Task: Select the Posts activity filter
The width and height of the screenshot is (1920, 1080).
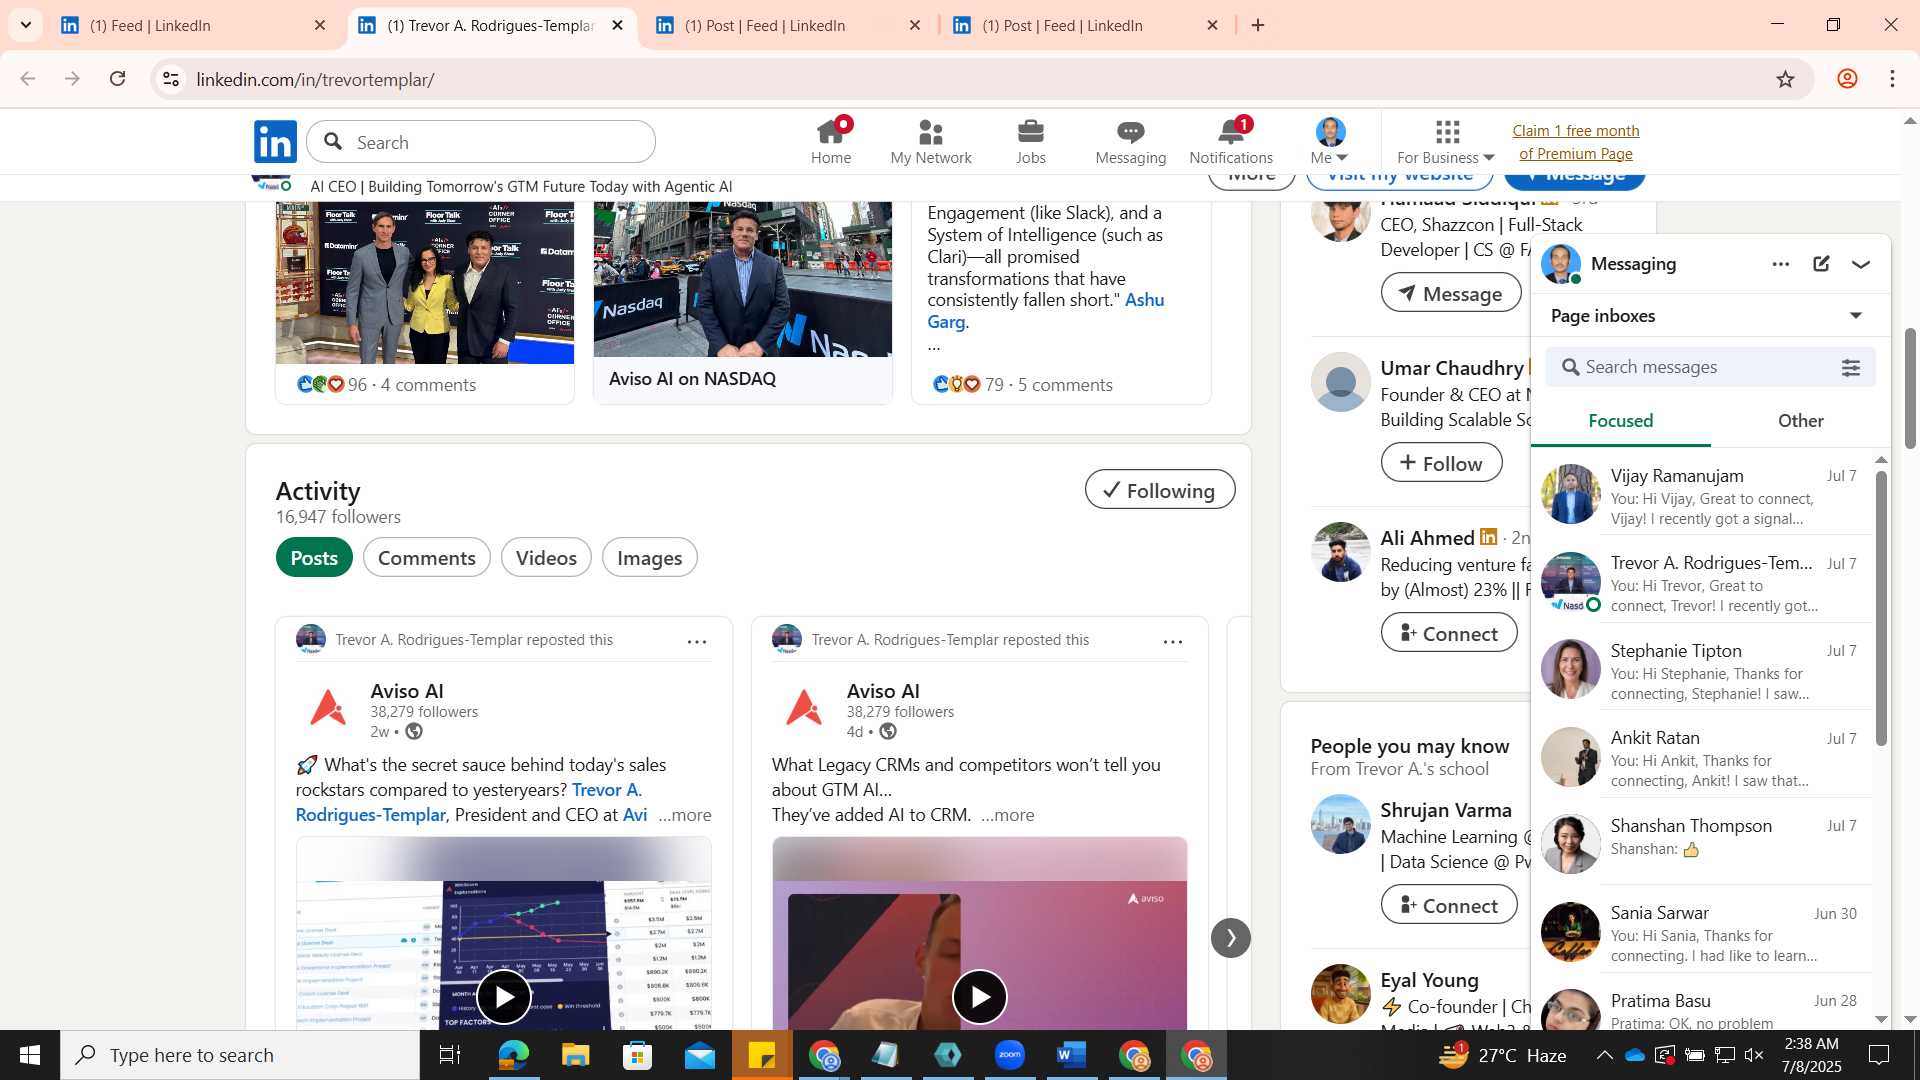Action: click(x=314, y=558)
